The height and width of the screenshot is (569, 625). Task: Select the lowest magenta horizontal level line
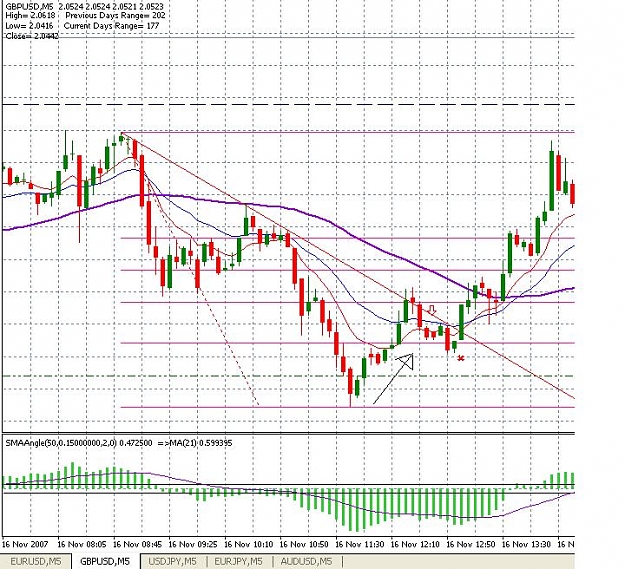348,407
